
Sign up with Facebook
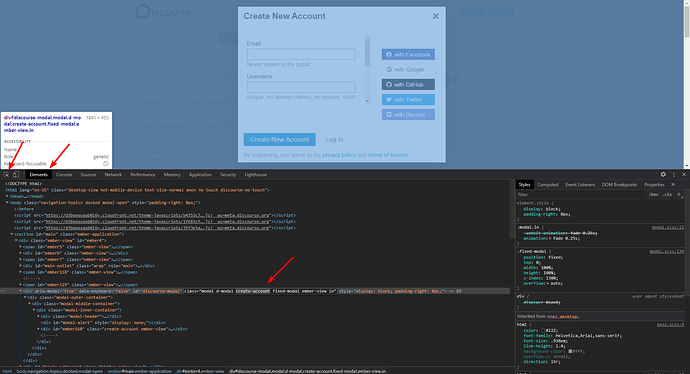click(408, 55)
